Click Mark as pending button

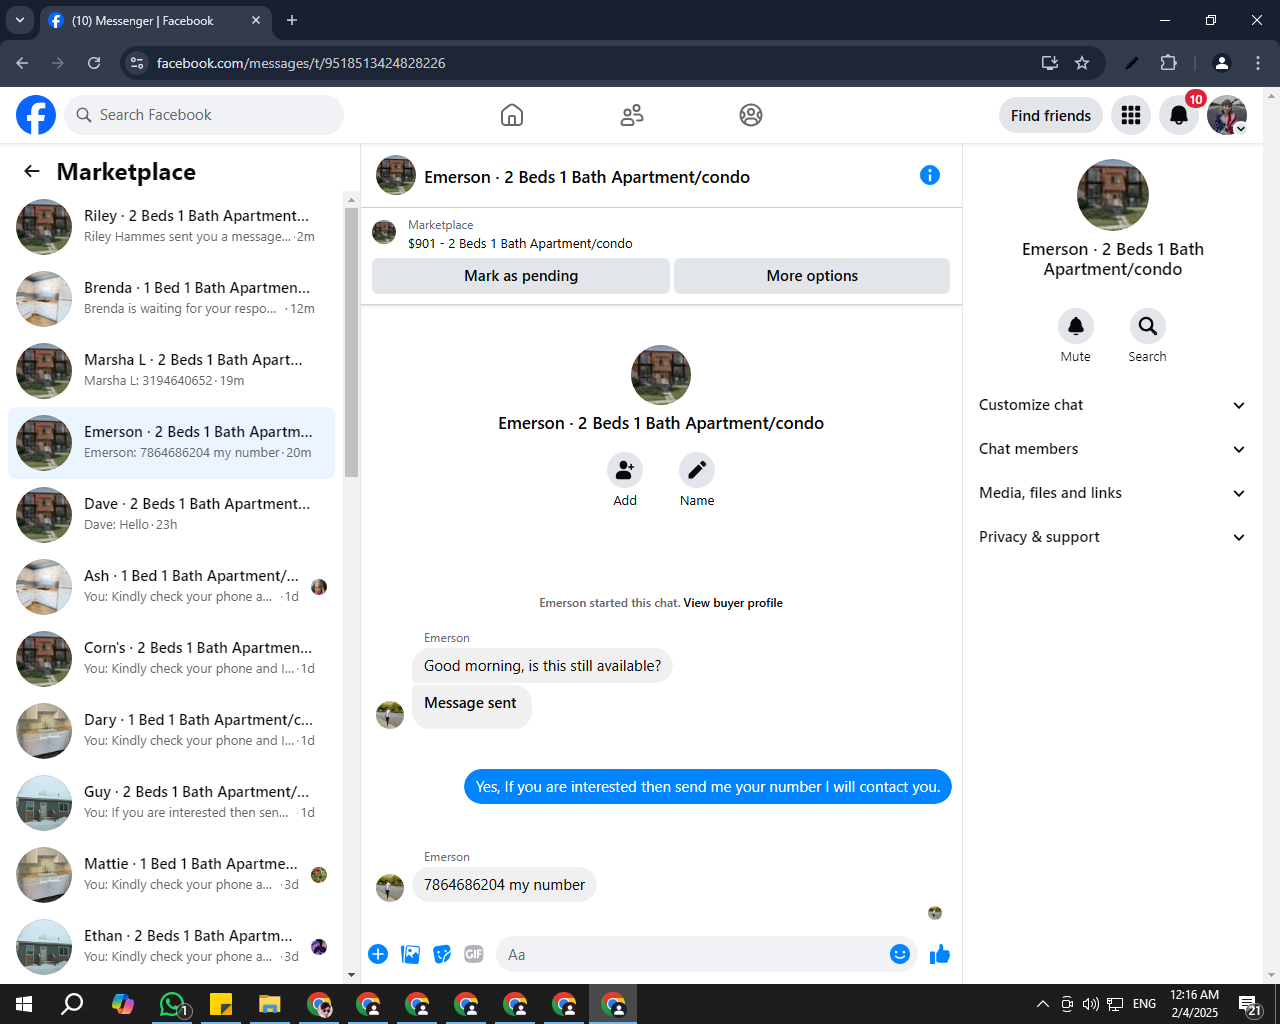[x=521, y=276]
